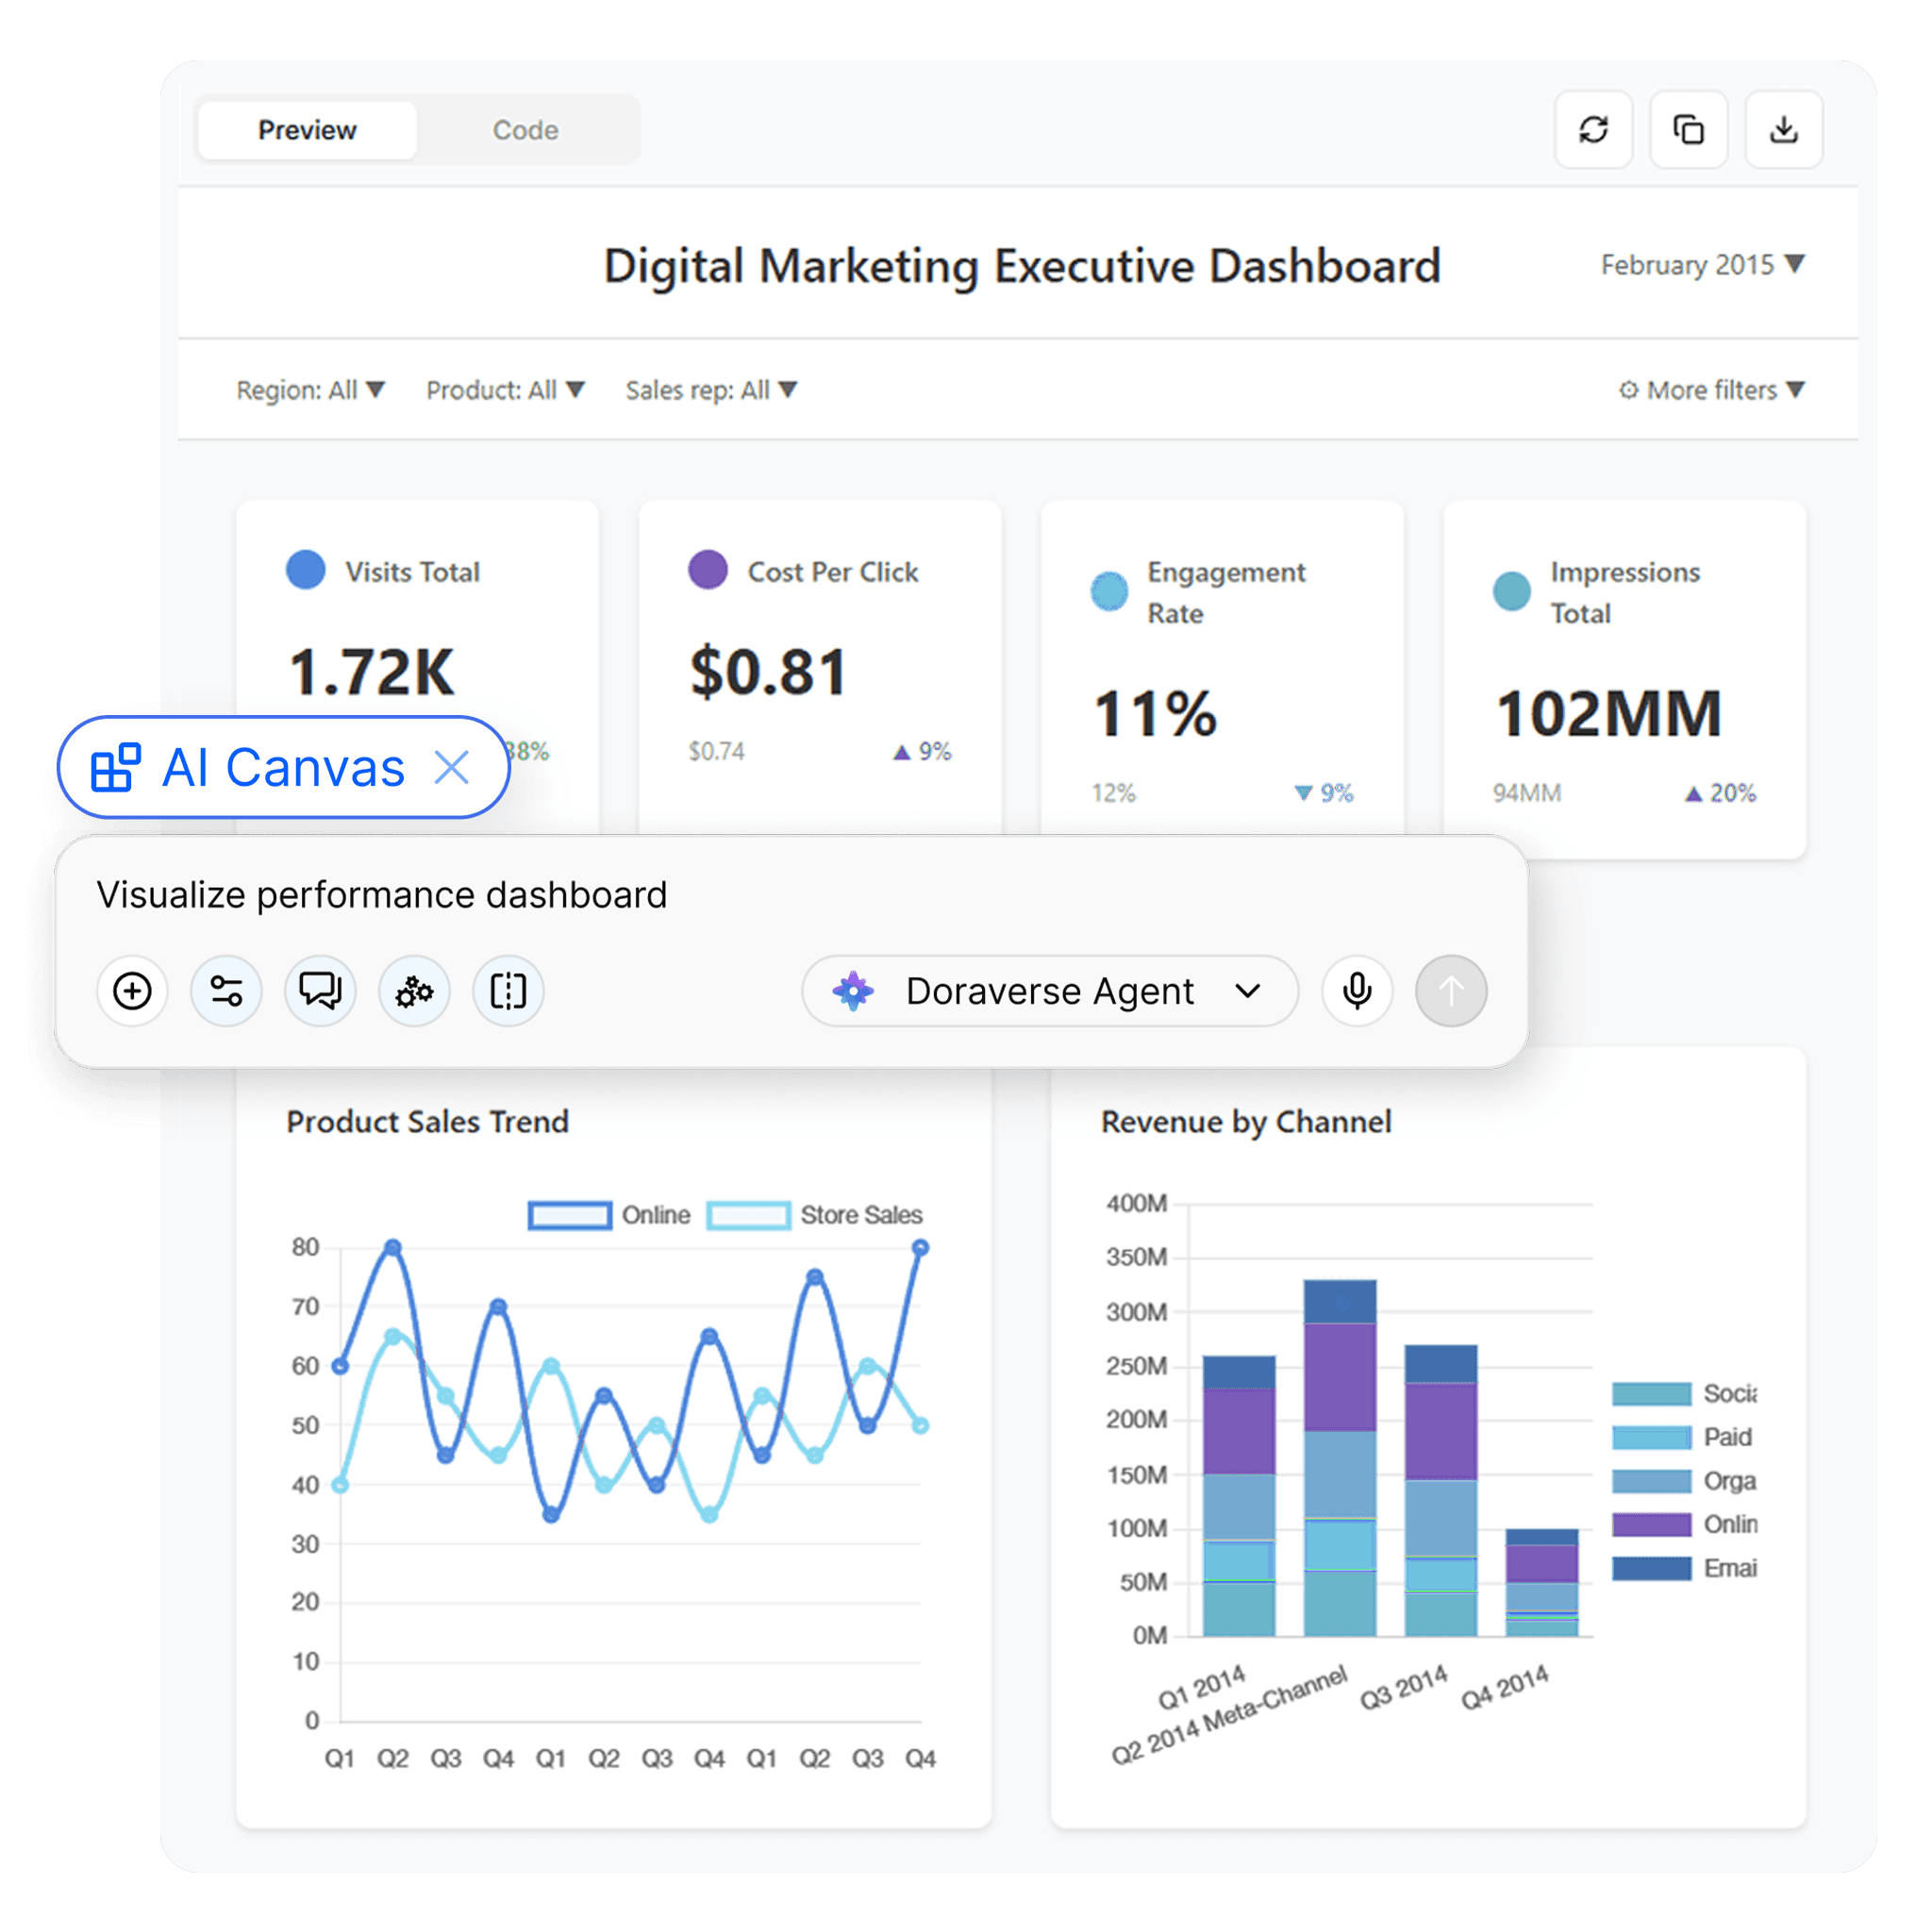This screenshot has height=1932, width=1932.
Task: Switch to the Code tab
Action: 525,130
